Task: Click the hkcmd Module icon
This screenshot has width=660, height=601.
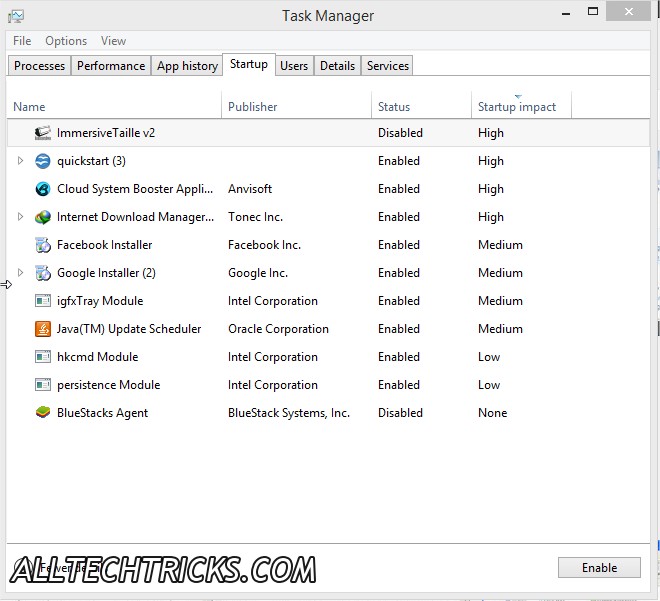Action: pyautogui.click(x=43, y=357)
